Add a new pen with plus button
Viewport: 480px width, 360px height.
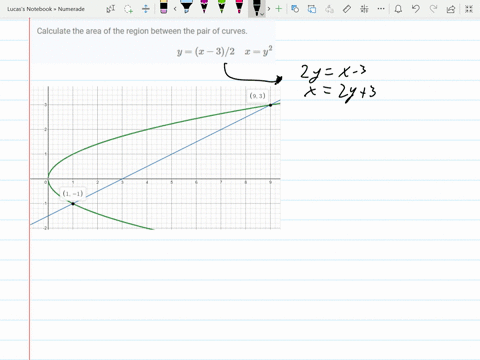[x=279, y=9]
